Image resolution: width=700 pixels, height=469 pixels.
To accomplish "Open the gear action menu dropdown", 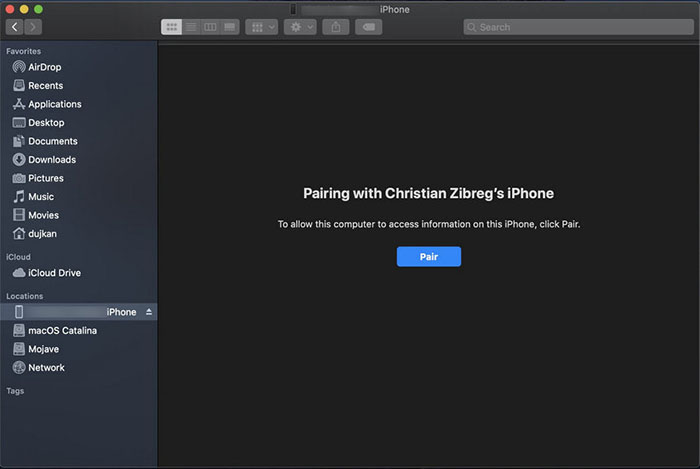I will (300, 27).
